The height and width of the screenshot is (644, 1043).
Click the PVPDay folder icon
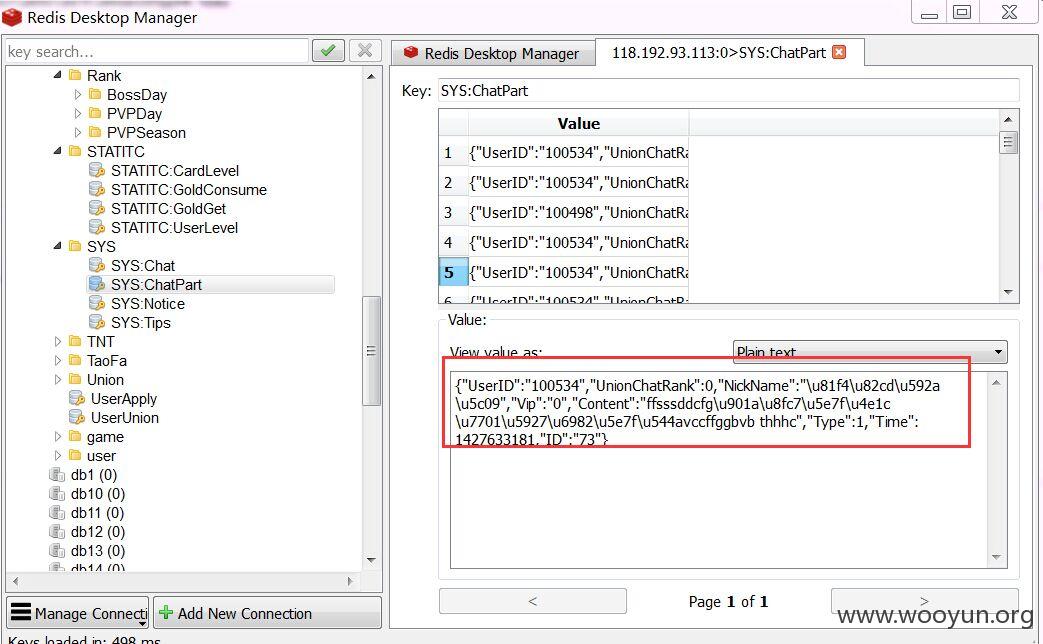(95, 113)
